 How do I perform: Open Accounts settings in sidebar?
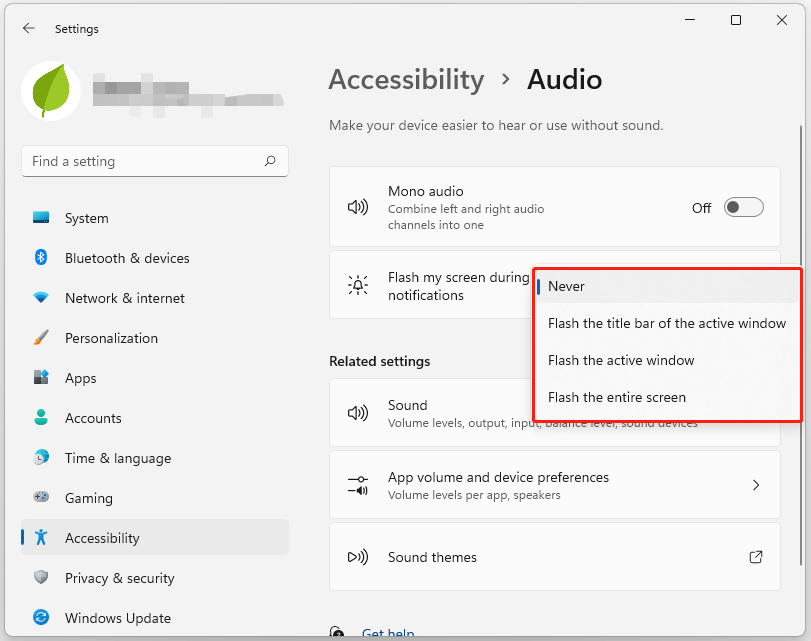pos(93,418)
